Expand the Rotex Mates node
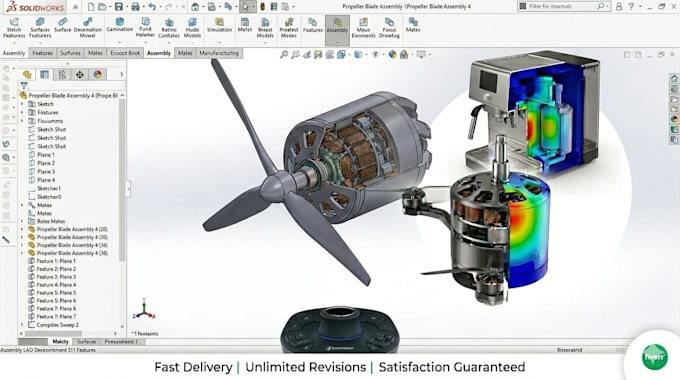This screenshot has height=380, width=680. coord(22,221)
